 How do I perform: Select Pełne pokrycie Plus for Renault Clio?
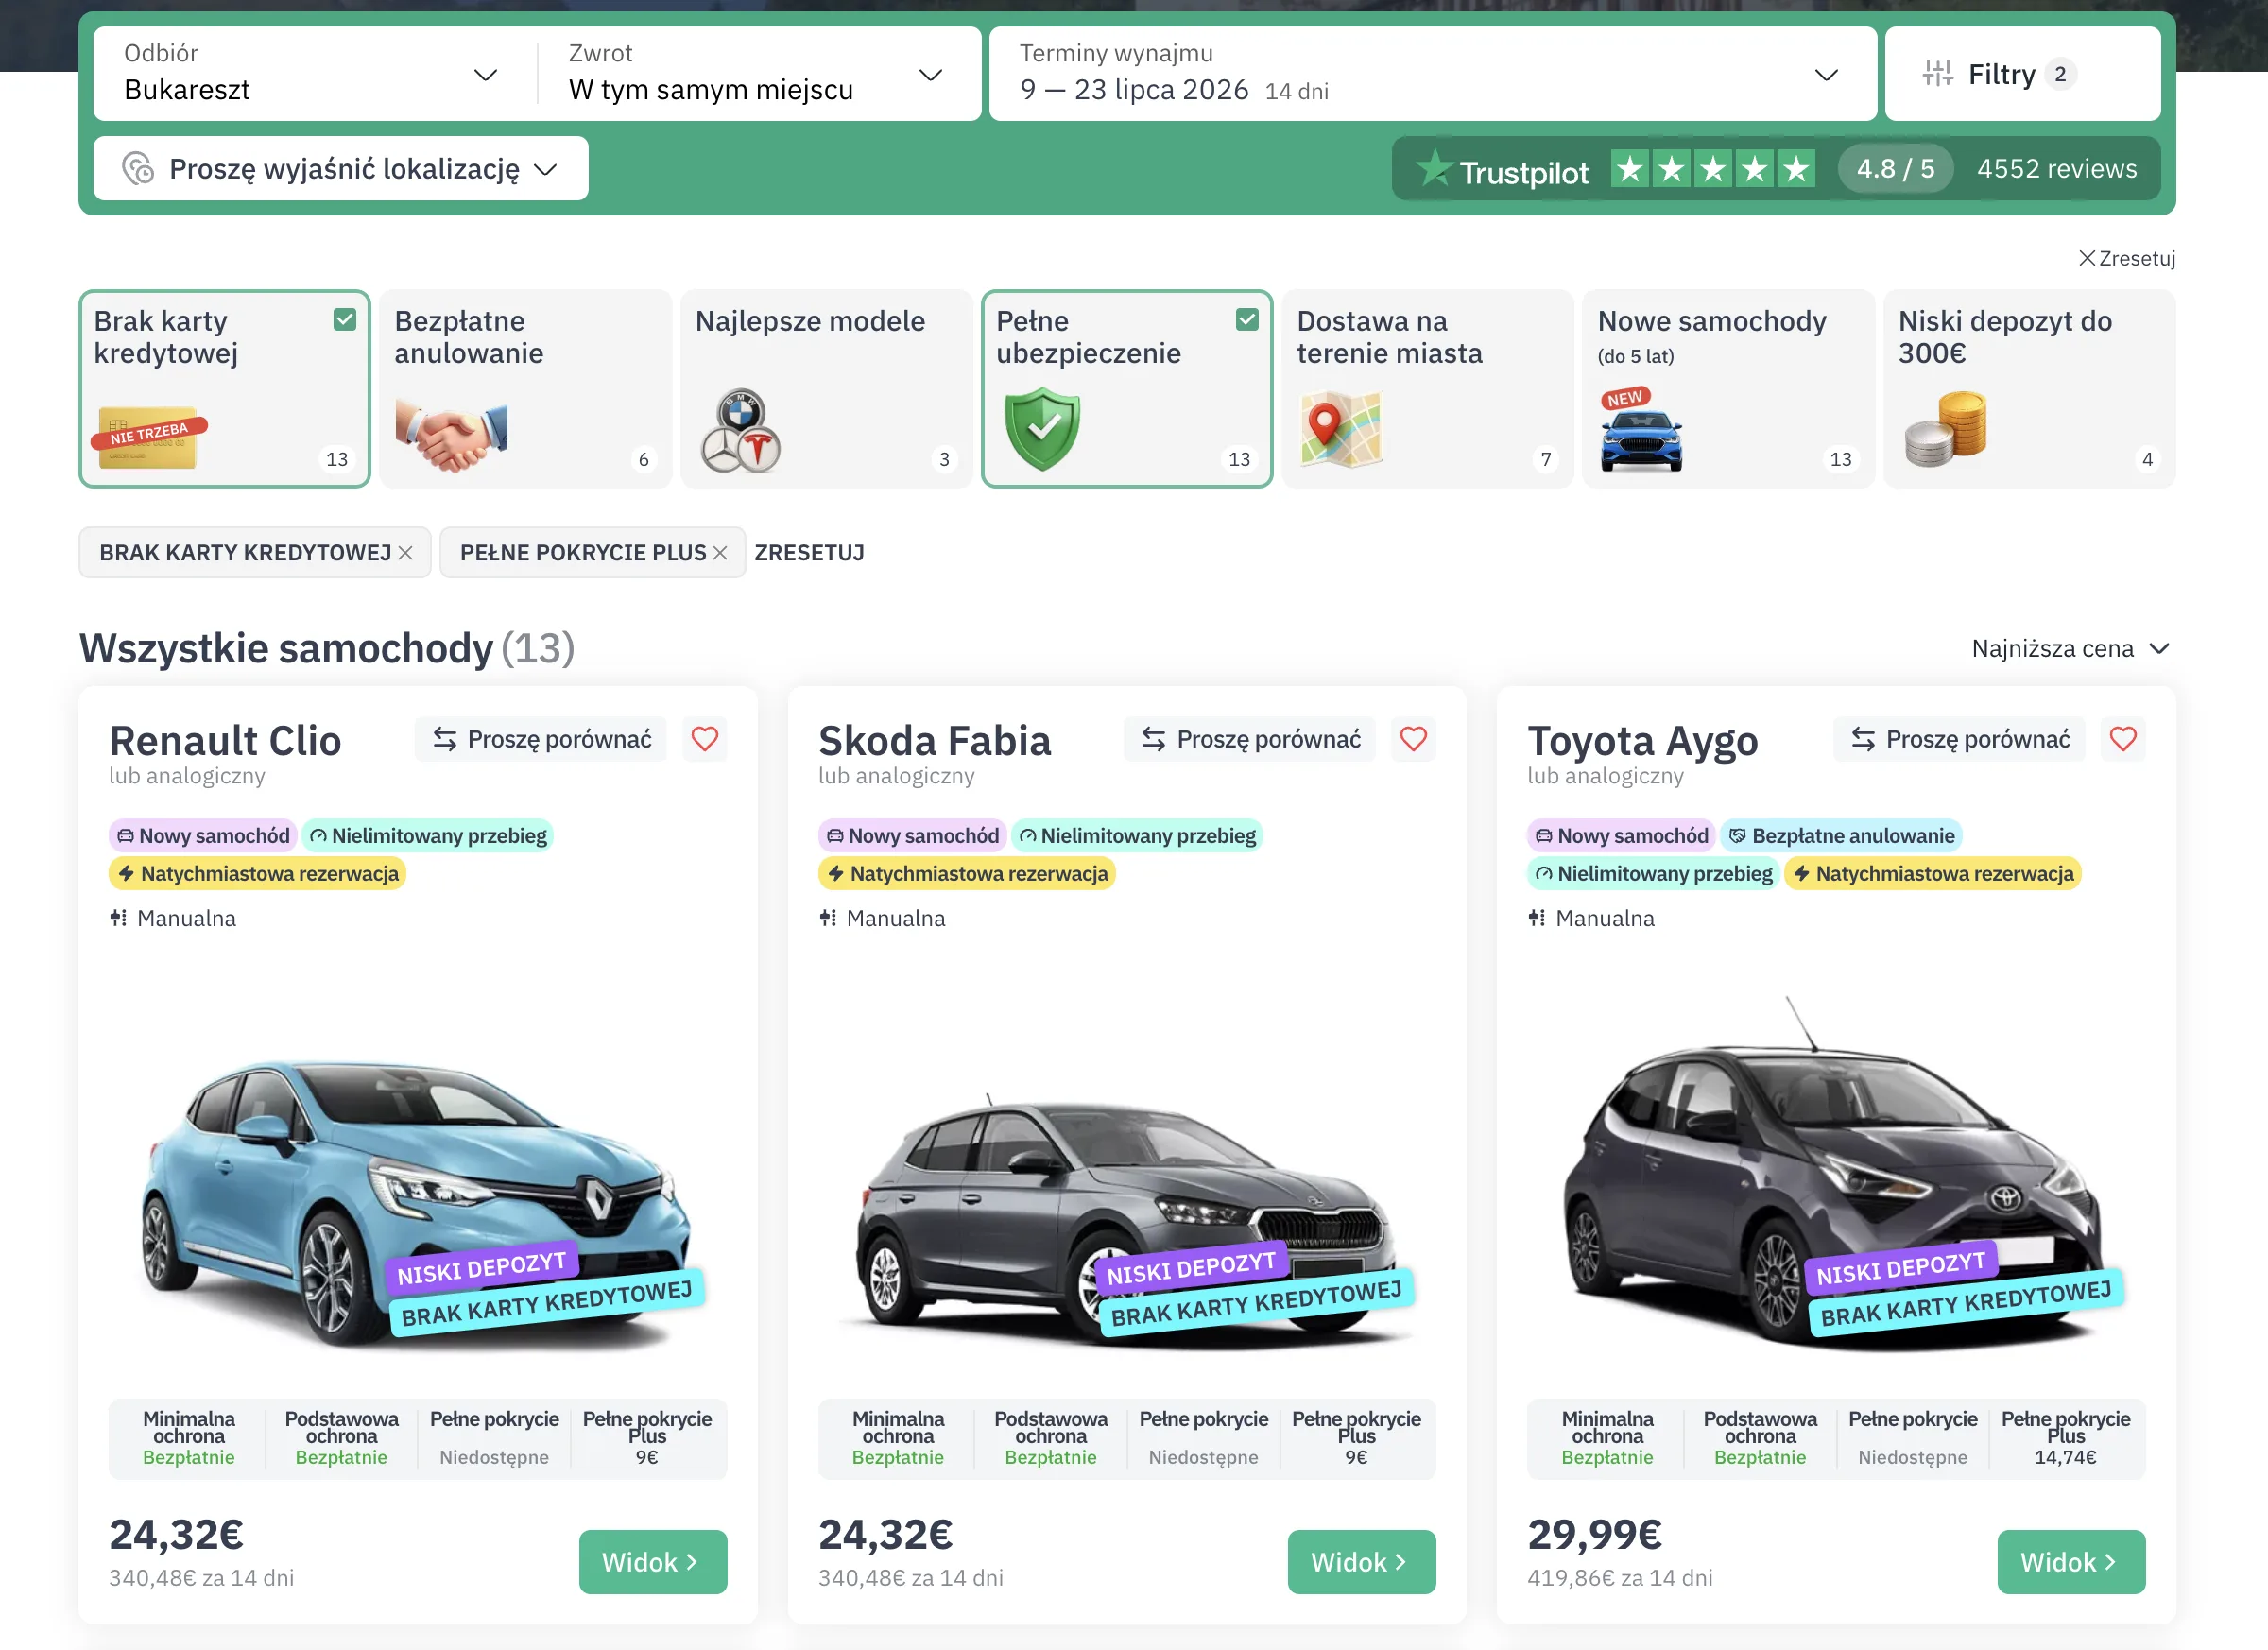(x=647, y=1438)
